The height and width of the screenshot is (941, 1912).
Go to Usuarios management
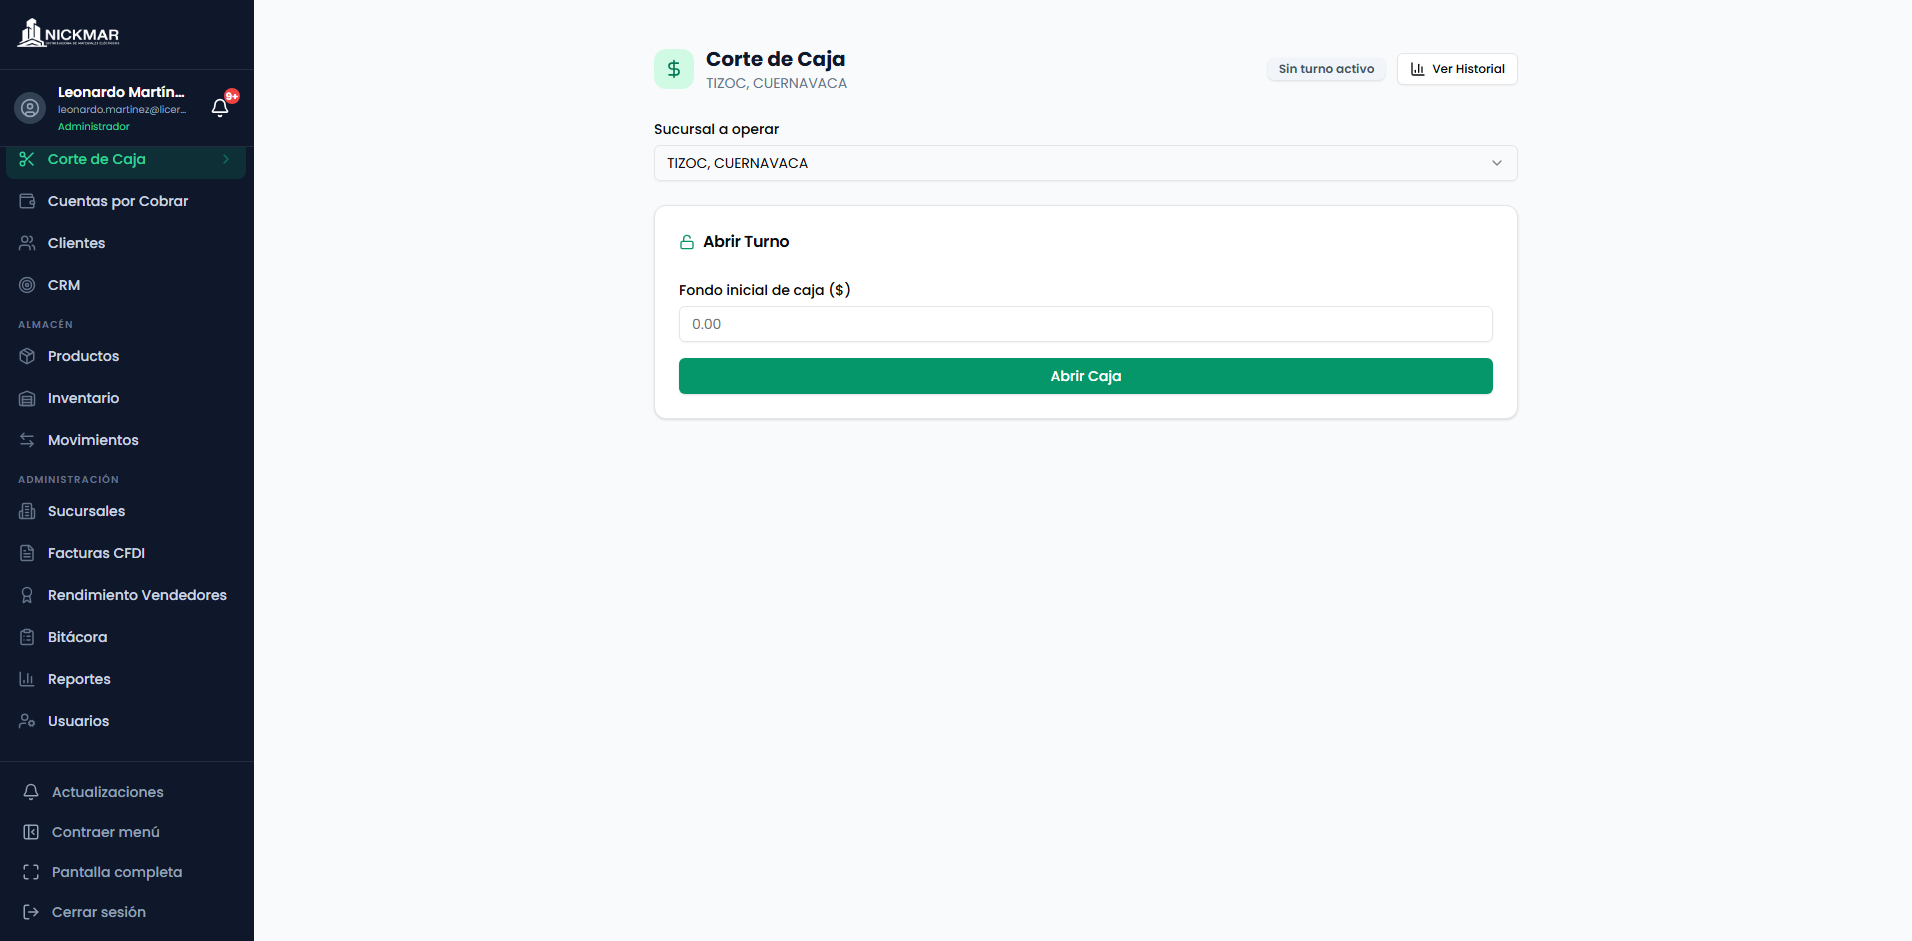[x=126, y=721]
